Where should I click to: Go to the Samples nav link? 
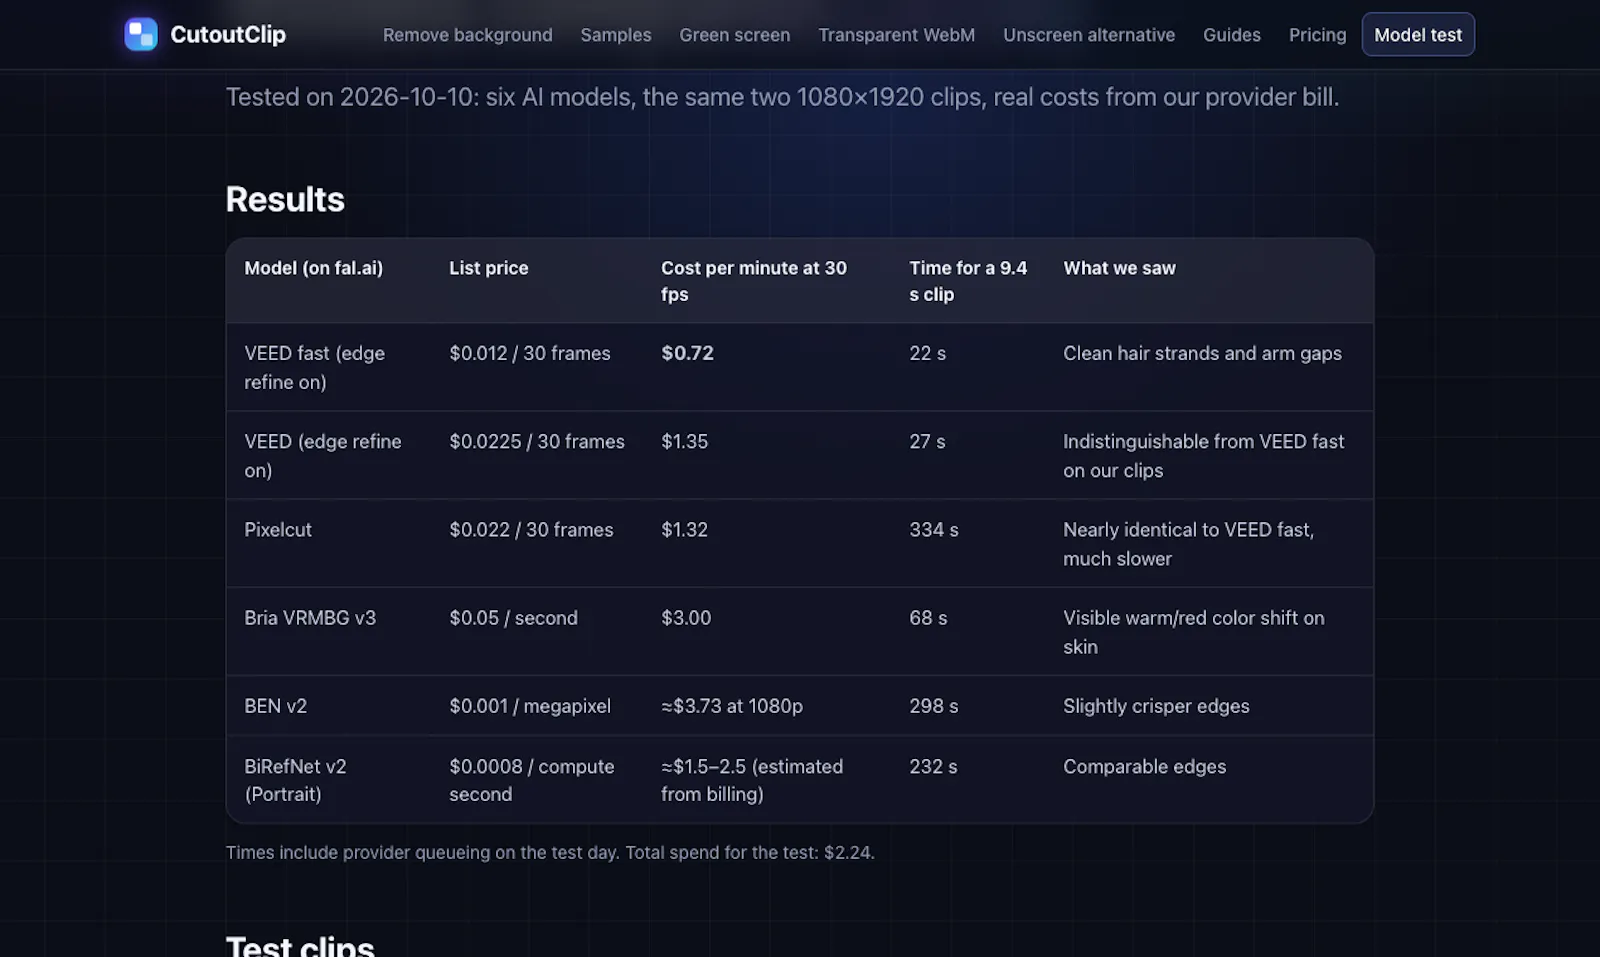pyautogui.click(x=616, y=35)
